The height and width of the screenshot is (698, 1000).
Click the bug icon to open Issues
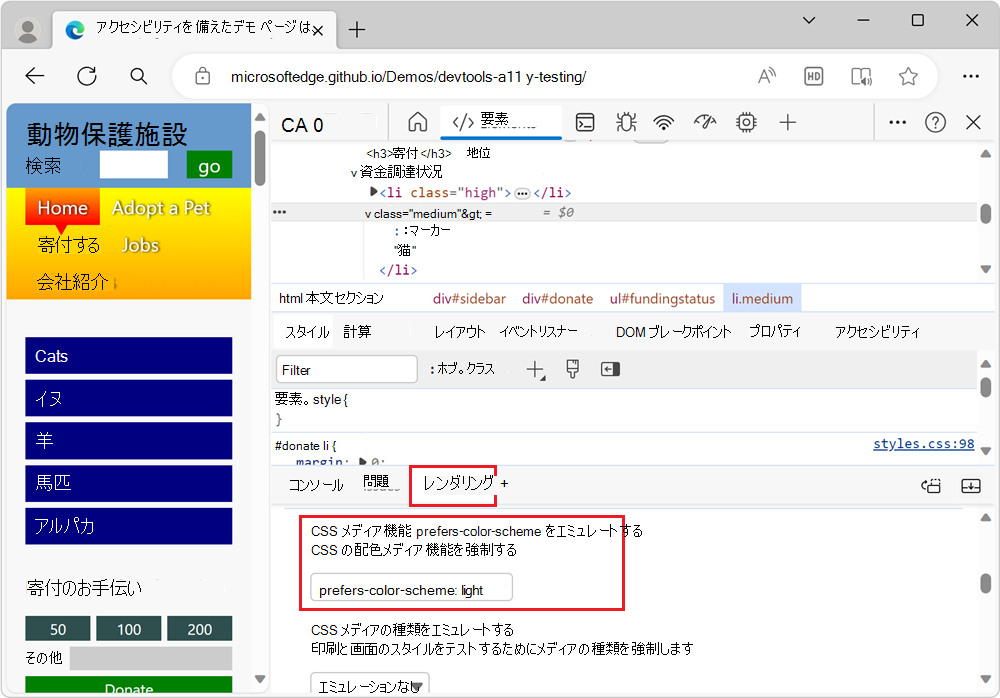coord(625,122)
